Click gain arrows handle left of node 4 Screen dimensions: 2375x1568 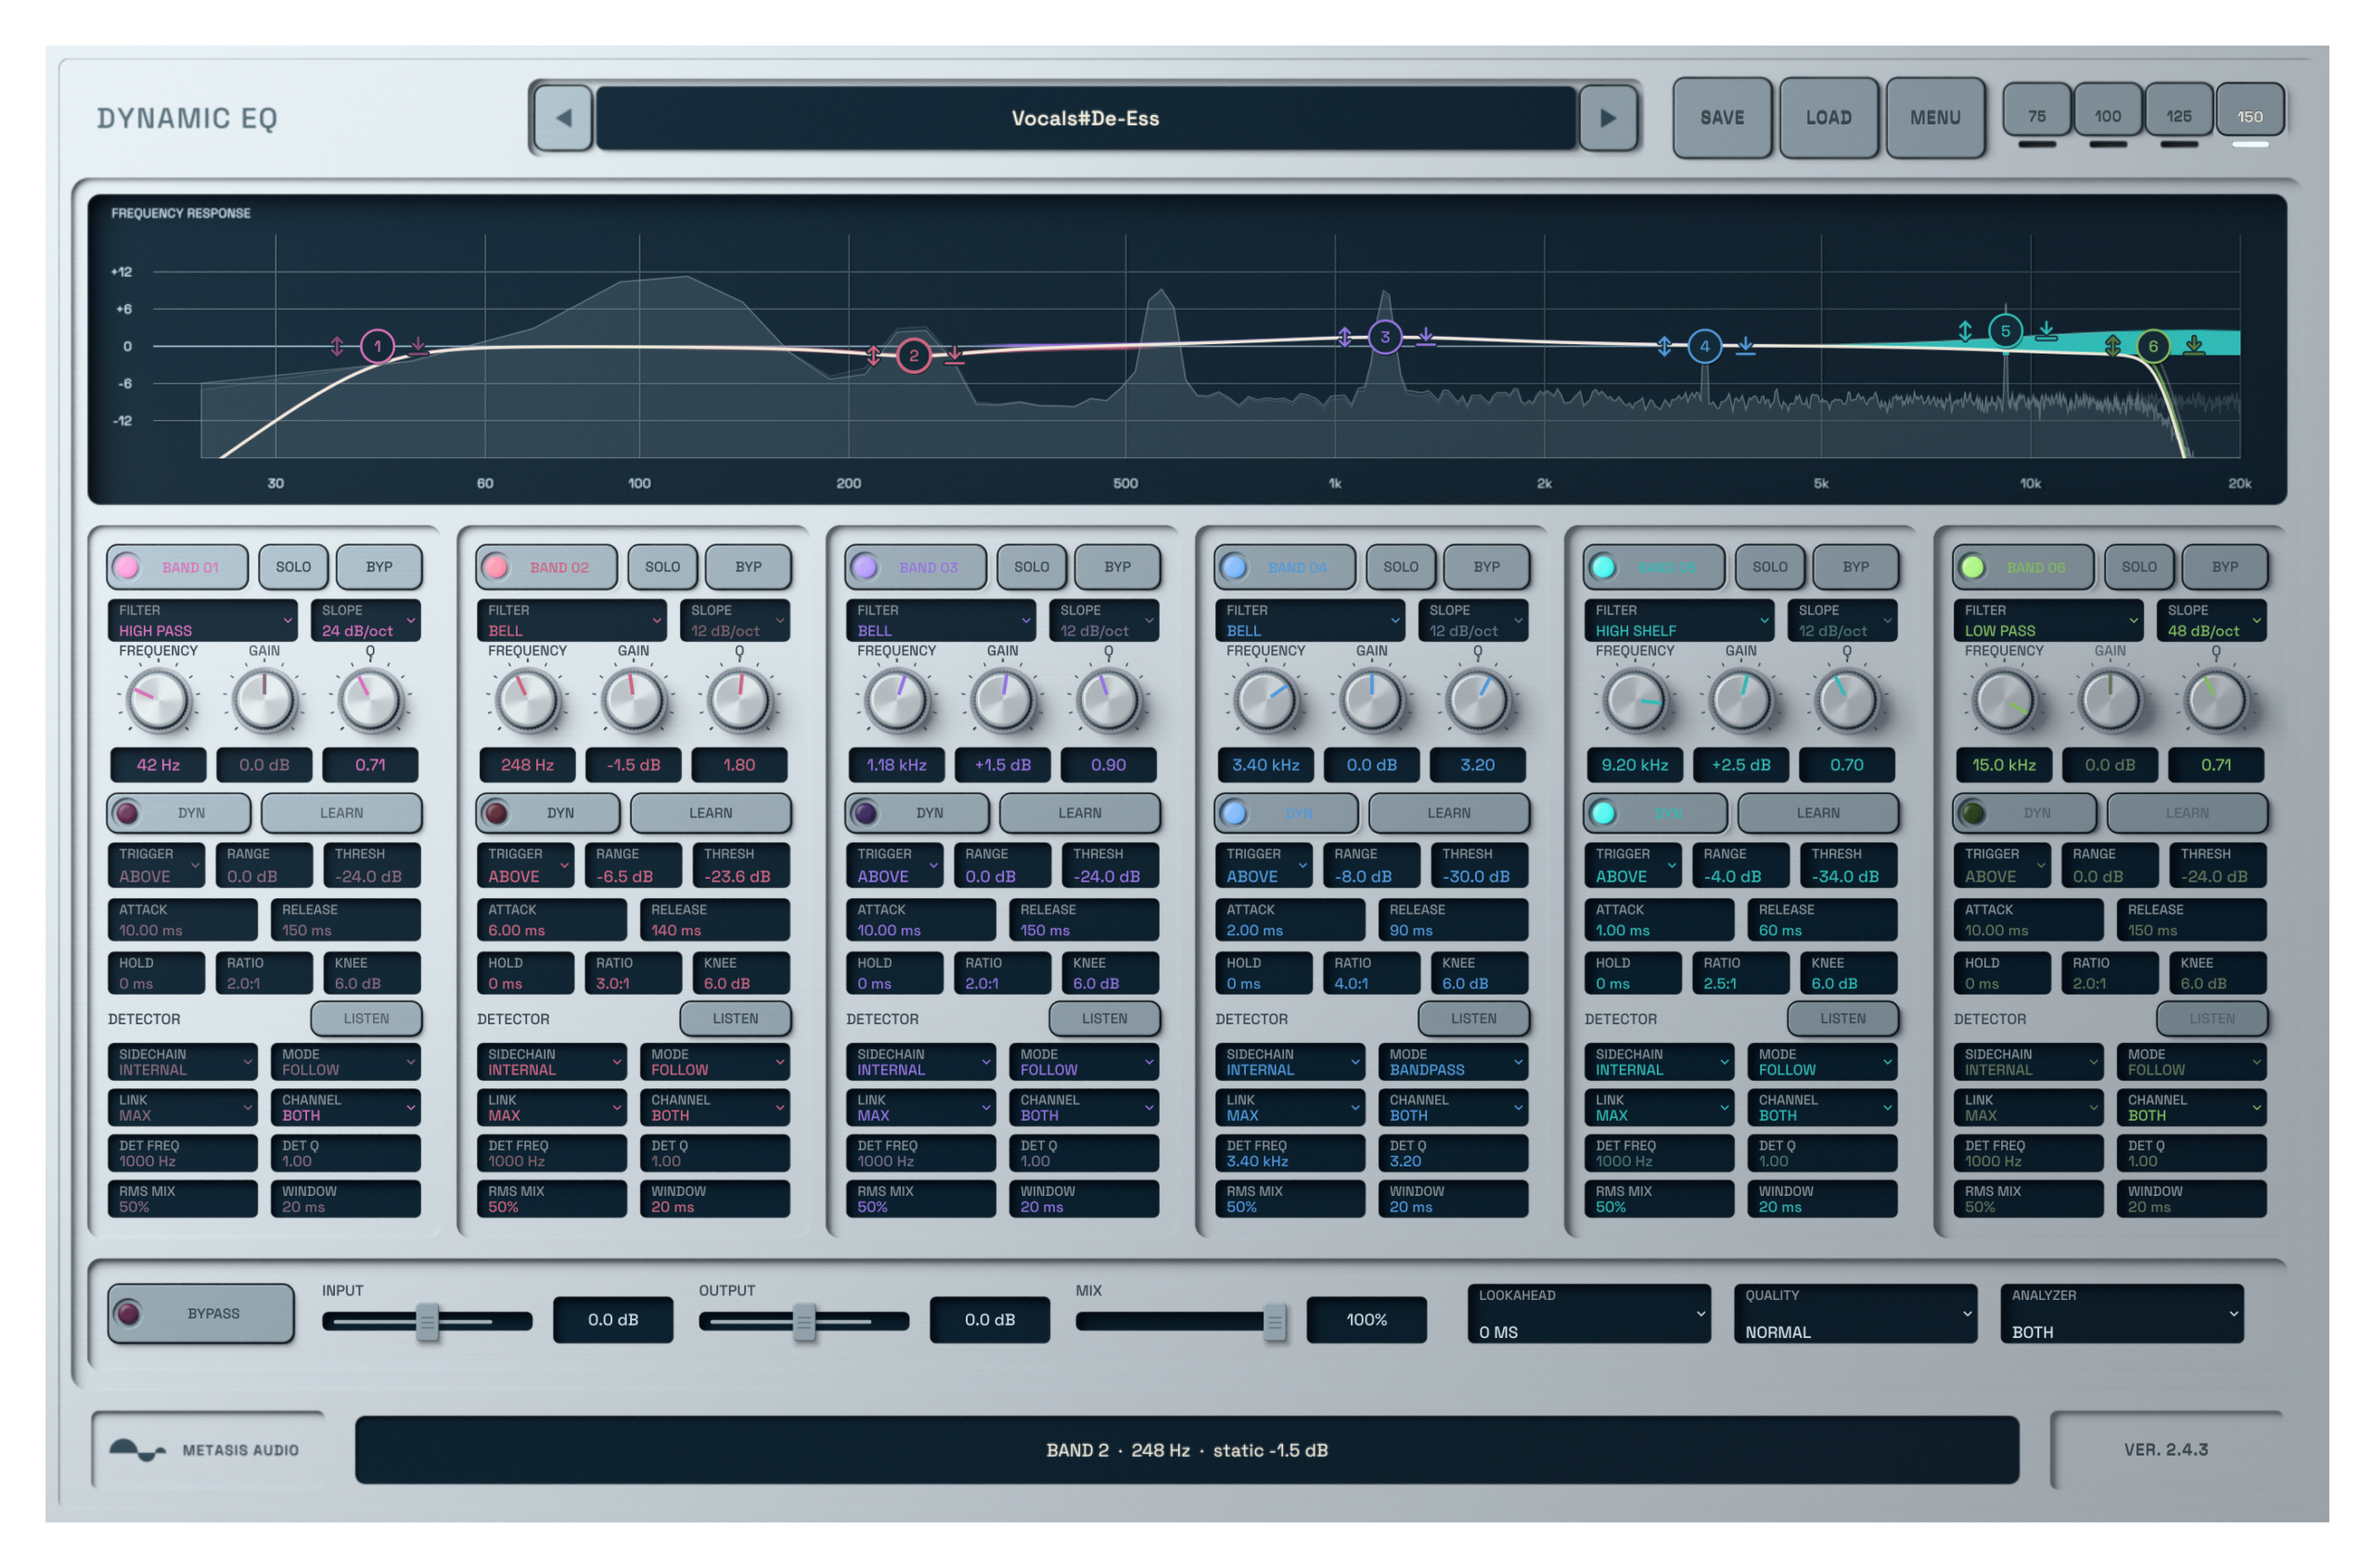[x=1663, y=346]
